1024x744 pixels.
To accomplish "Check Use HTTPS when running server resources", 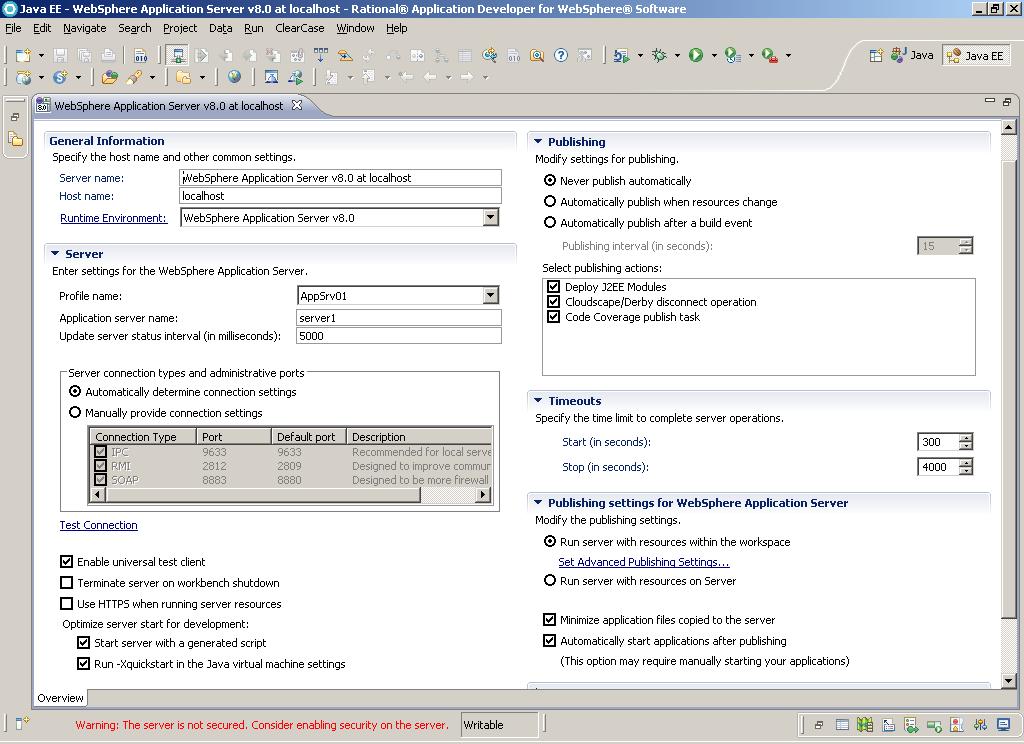I will click(67, 603).
